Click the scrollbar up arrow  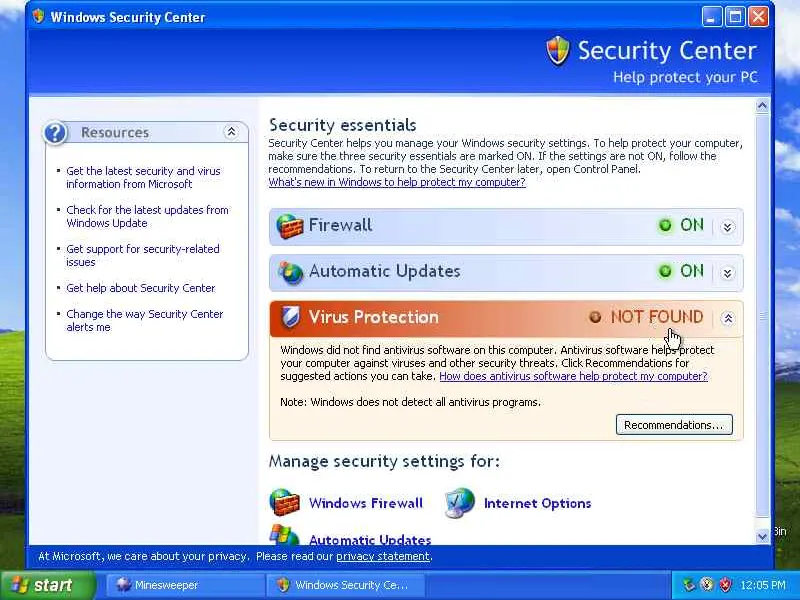click(762, 106)
